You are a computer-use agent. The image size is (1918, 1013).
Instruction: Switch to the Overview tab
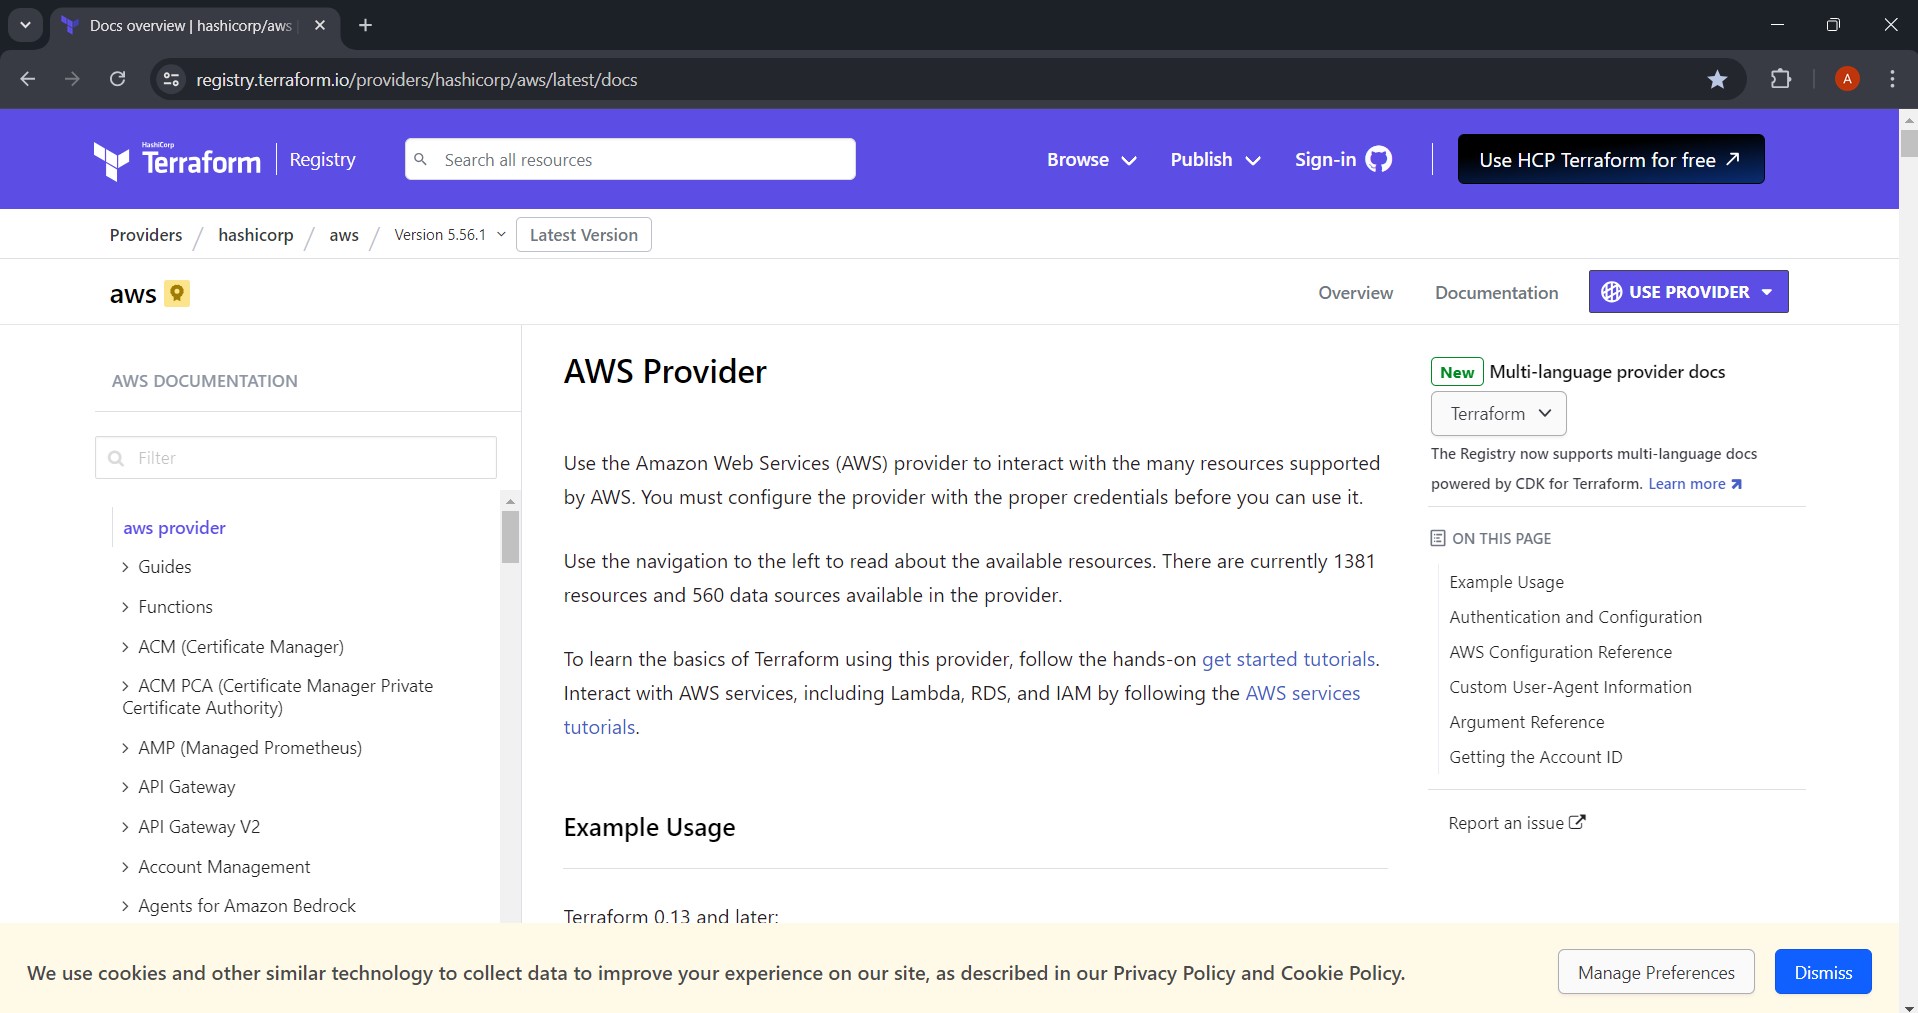1355,292
